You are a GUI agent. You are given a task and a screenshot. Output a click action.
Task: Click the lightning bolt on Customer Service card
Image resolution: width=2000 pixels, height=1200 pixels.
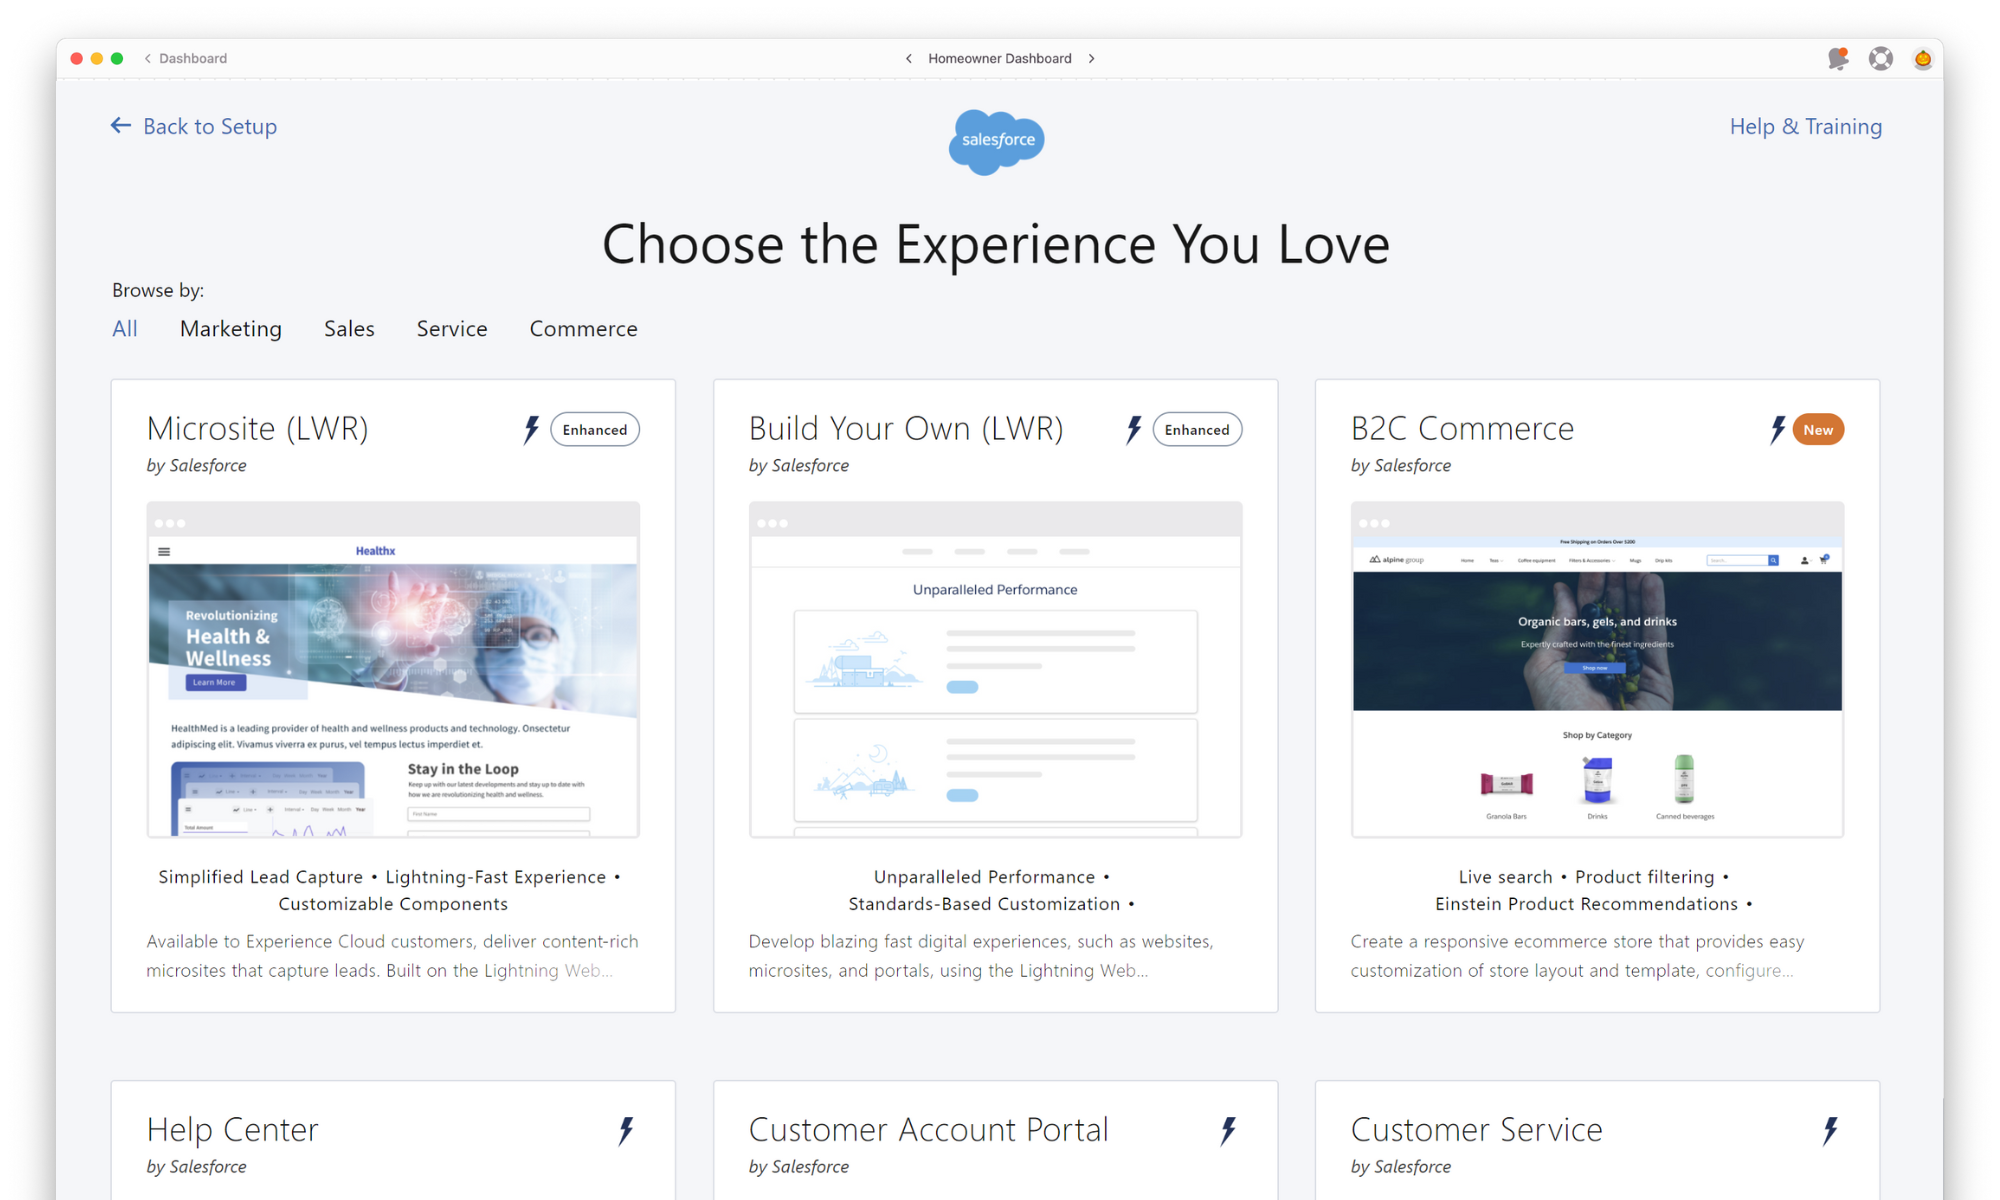coord(1831,1131)
